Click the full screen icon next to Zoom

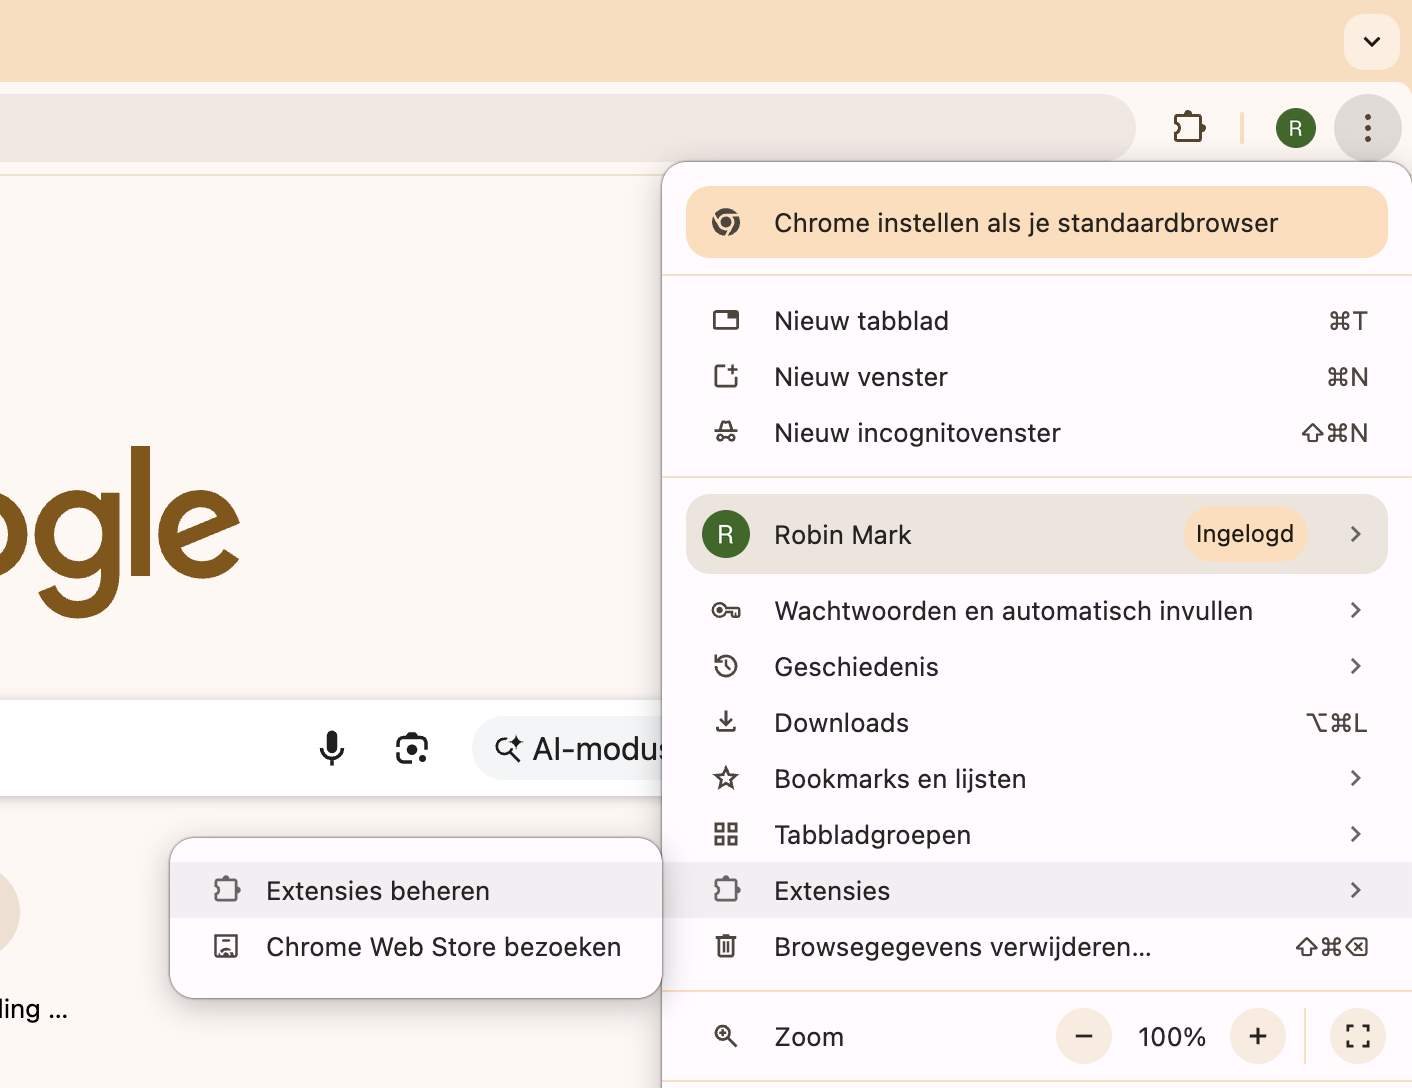(1357, 1036)
